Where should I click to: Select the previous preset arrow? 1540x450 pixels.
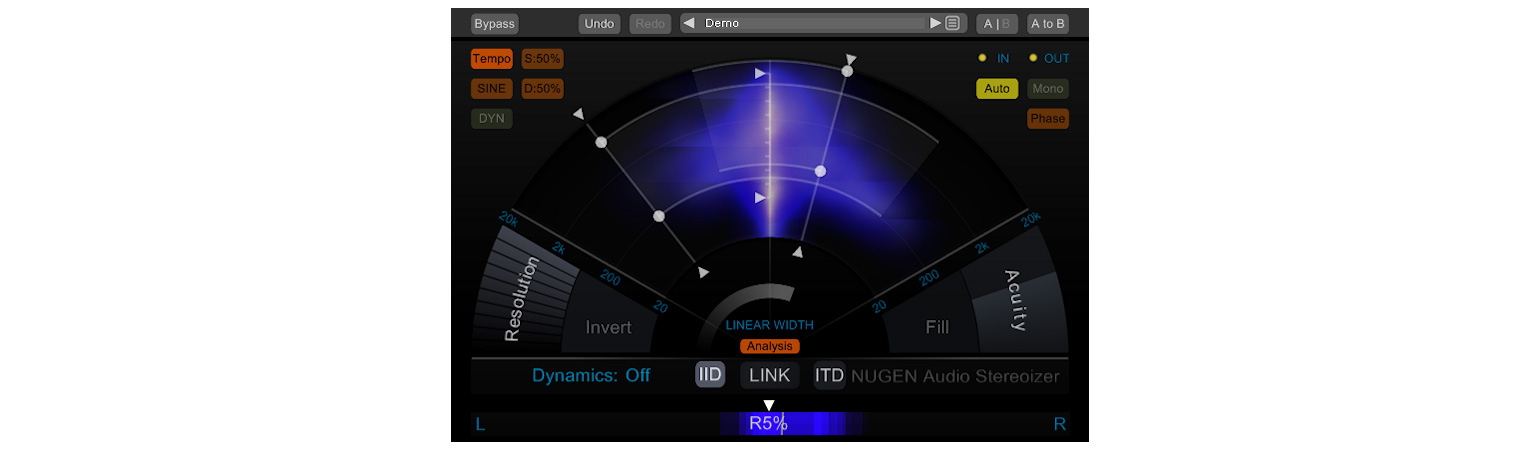[x=688, y=23]
